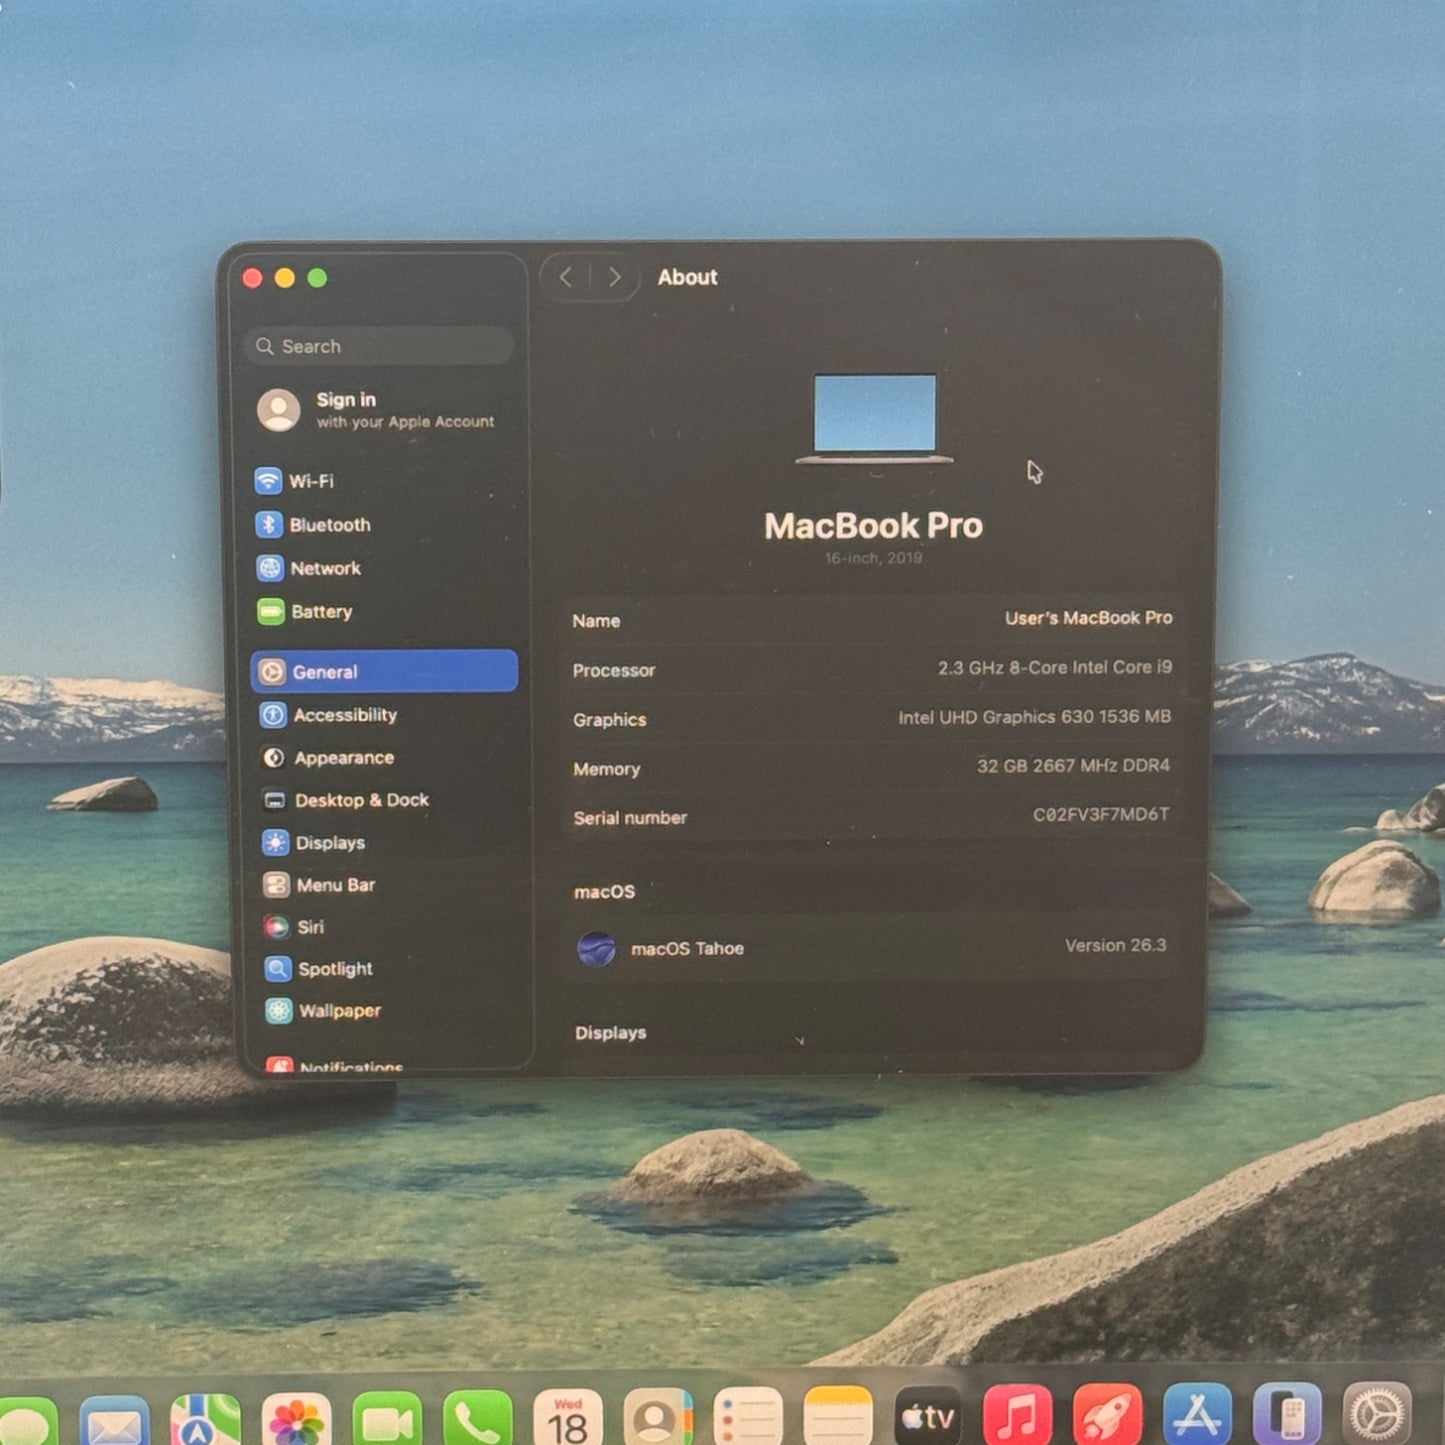This screenshot has width=1445, height=1445.
Task: Click the Search field in the sidebar
Action: point(380,346)
